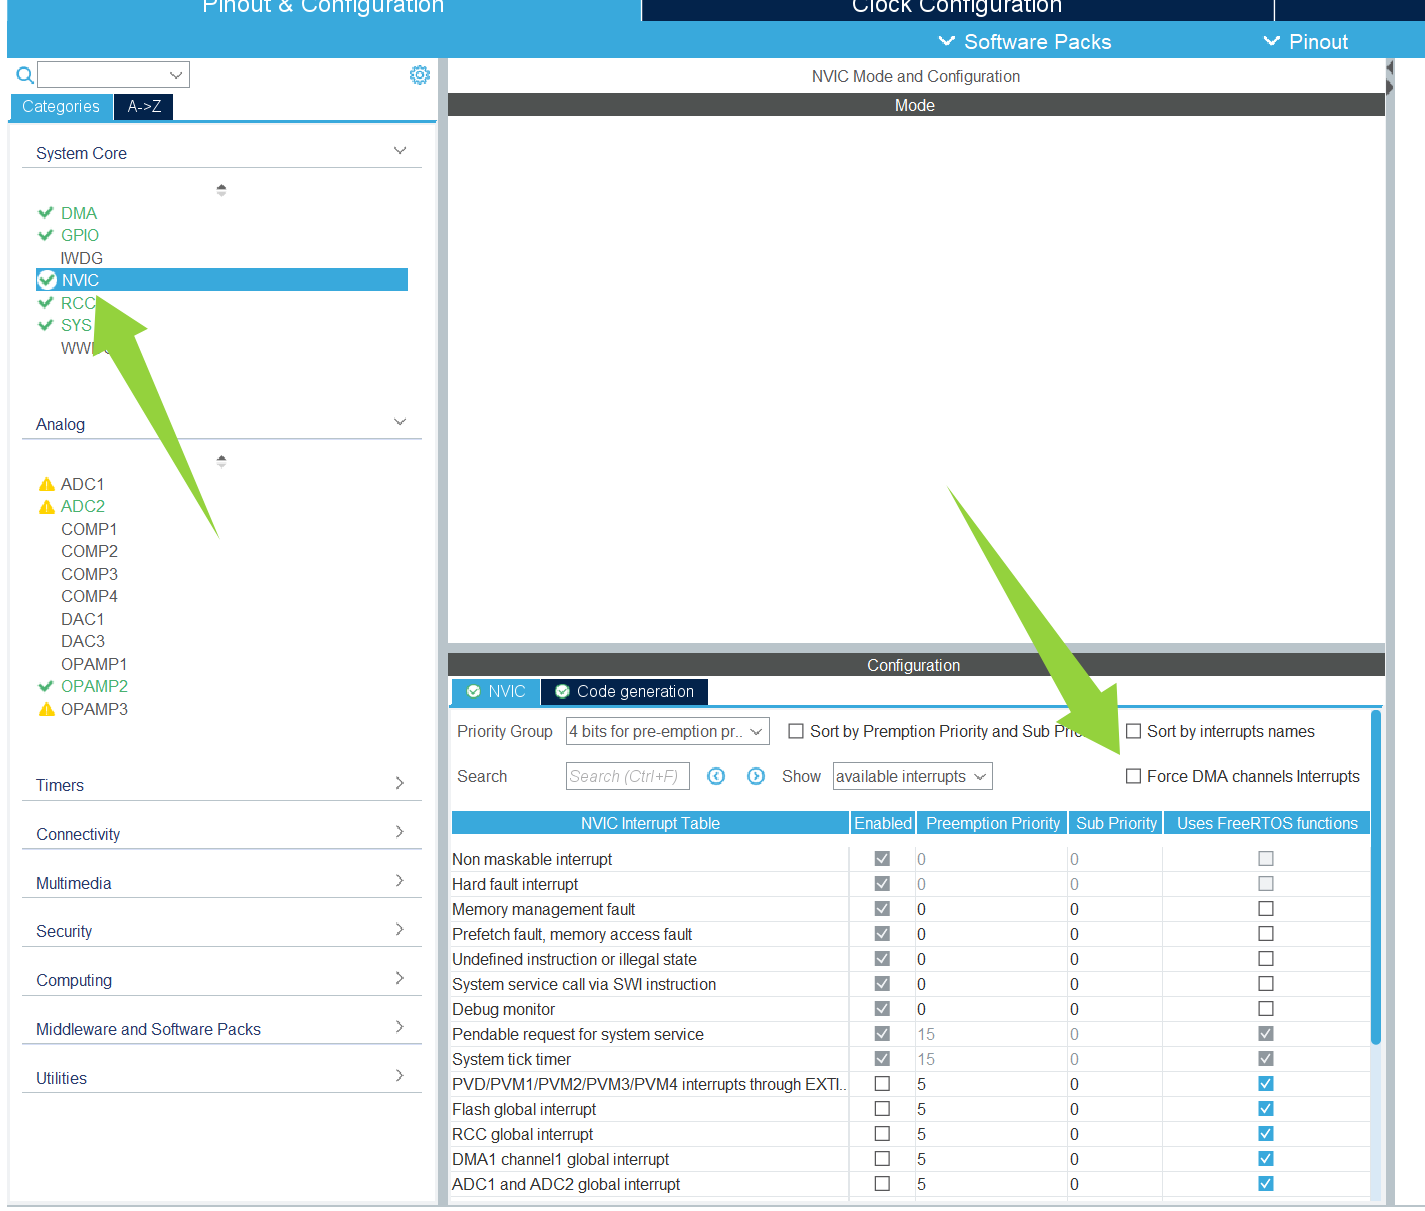Image resolution: width=1425 pixels, height=1211 pixels.
Task: Open the gear settings icon above categories
Action: coord(420,75)
